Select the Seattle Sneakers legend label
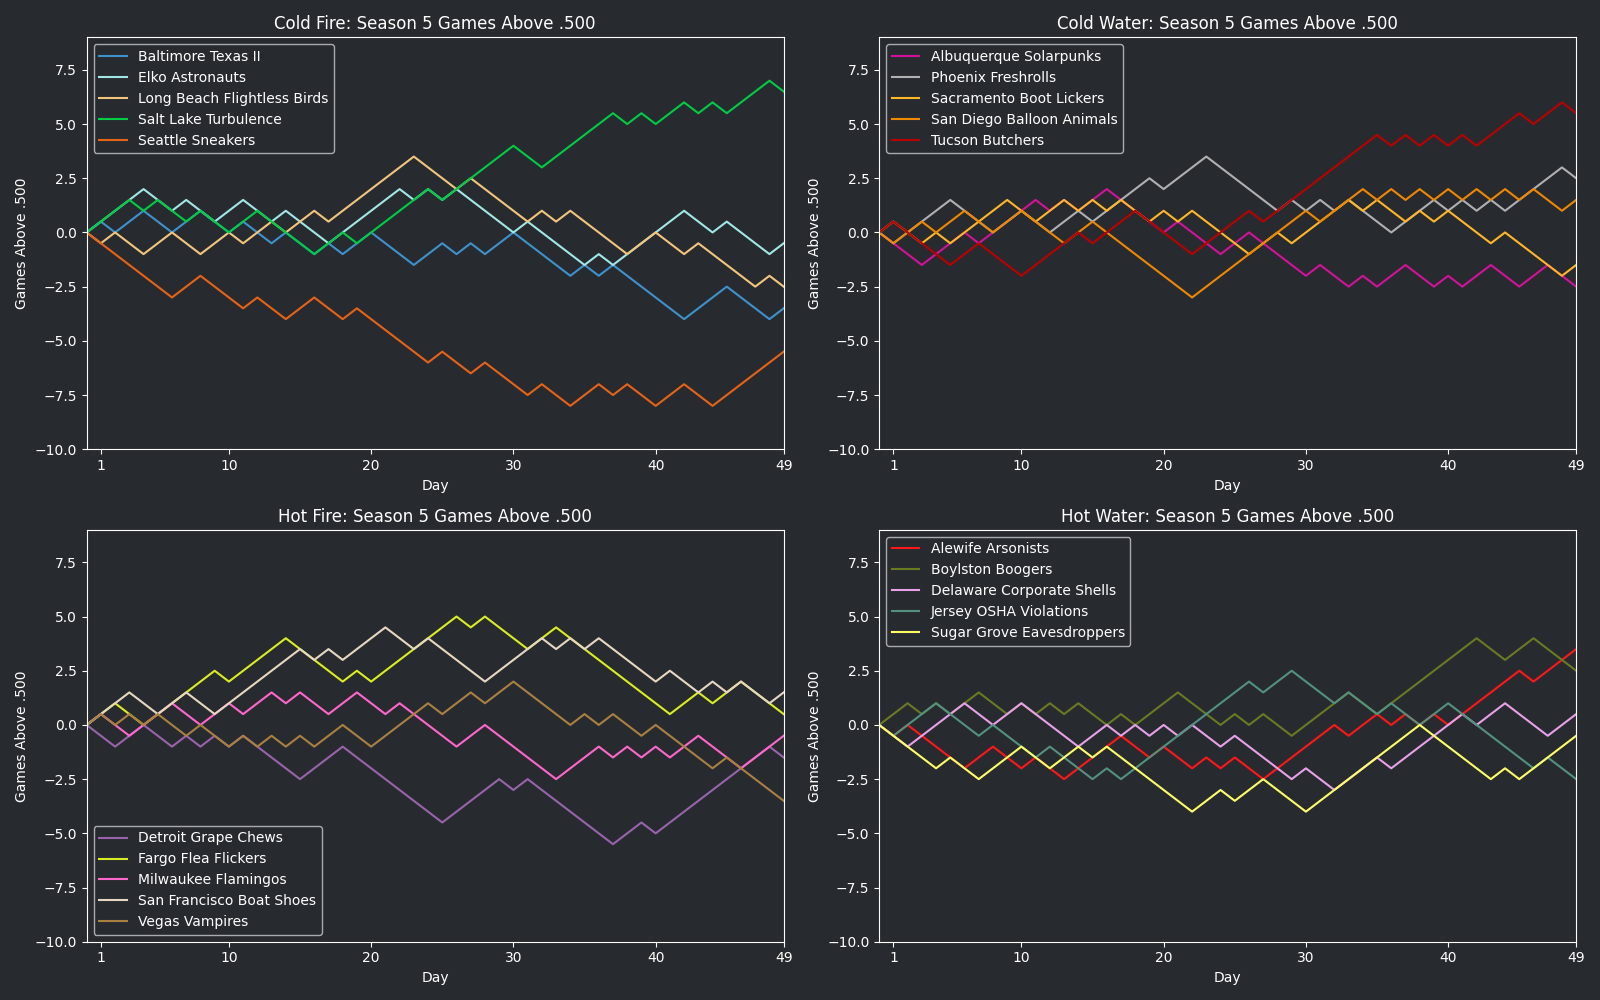1600x1000 pixels. click(196, 140)
